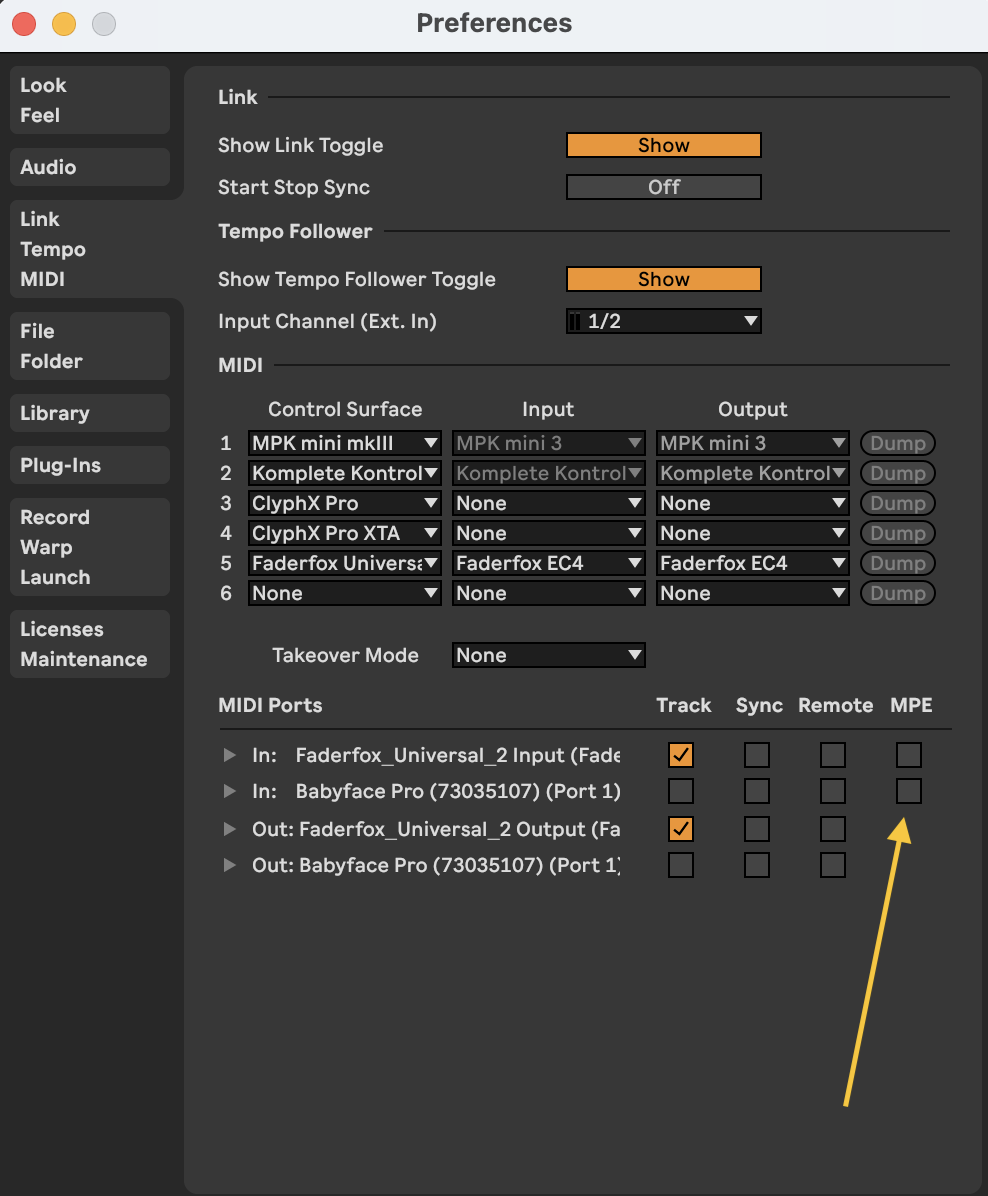Viewport: 988px width, 1196px height.
Task: Enable Sync for Babyface Pro output port
Action: (757, 865)
